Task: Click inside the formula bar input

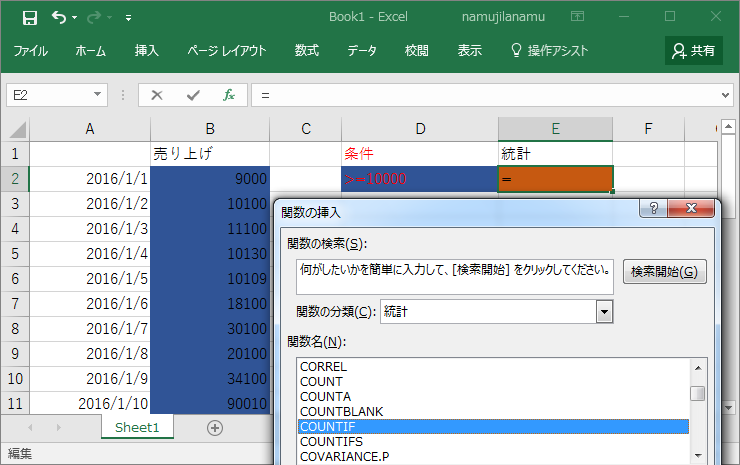Action: click(x=484, y=95)
